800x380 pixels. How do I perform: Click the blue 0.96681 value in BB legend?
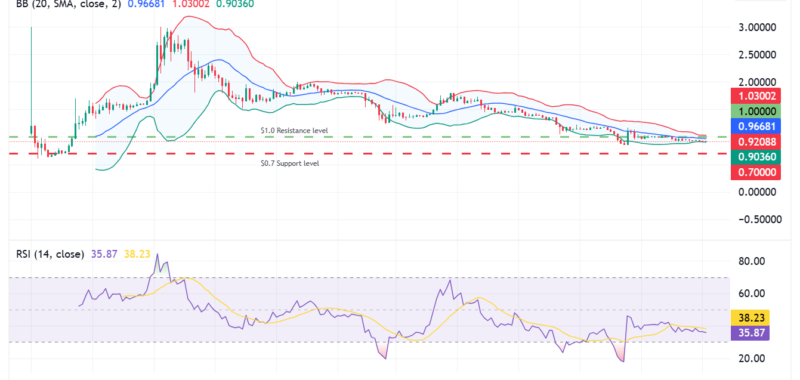point(146,4)
